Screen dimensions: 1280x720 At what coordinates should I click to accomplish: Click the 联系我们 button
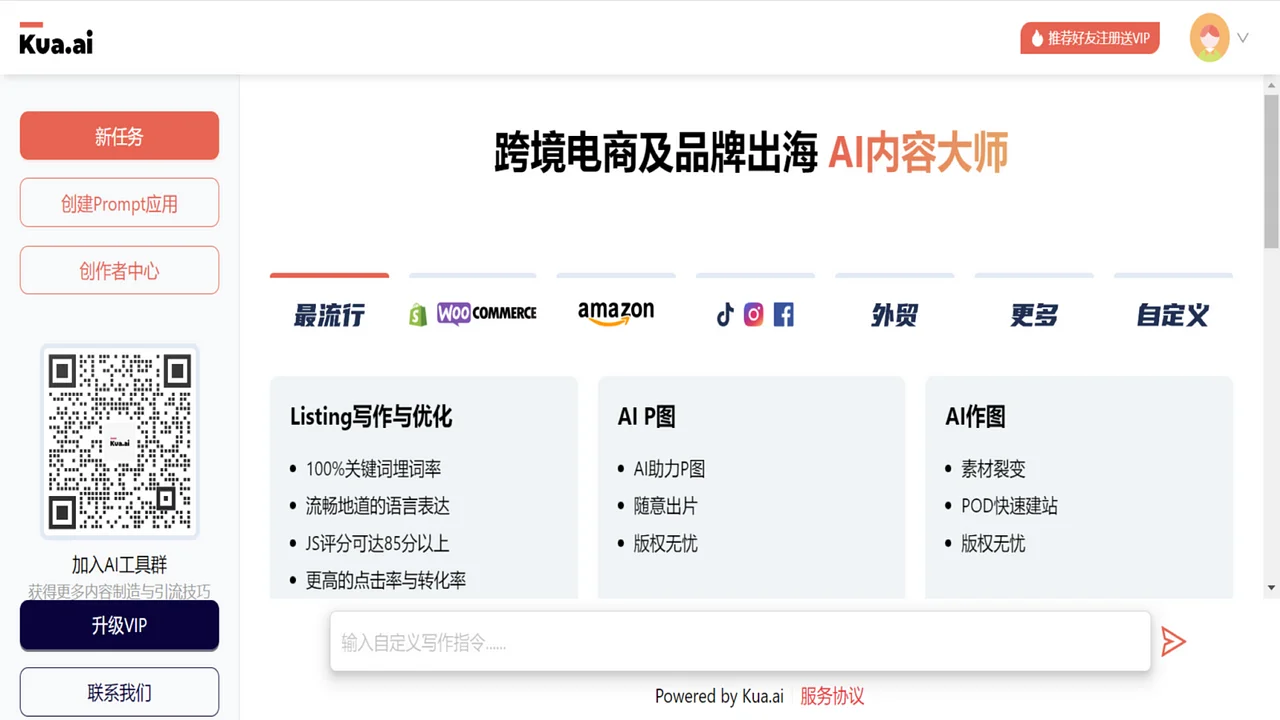click(x=119, y=691)
